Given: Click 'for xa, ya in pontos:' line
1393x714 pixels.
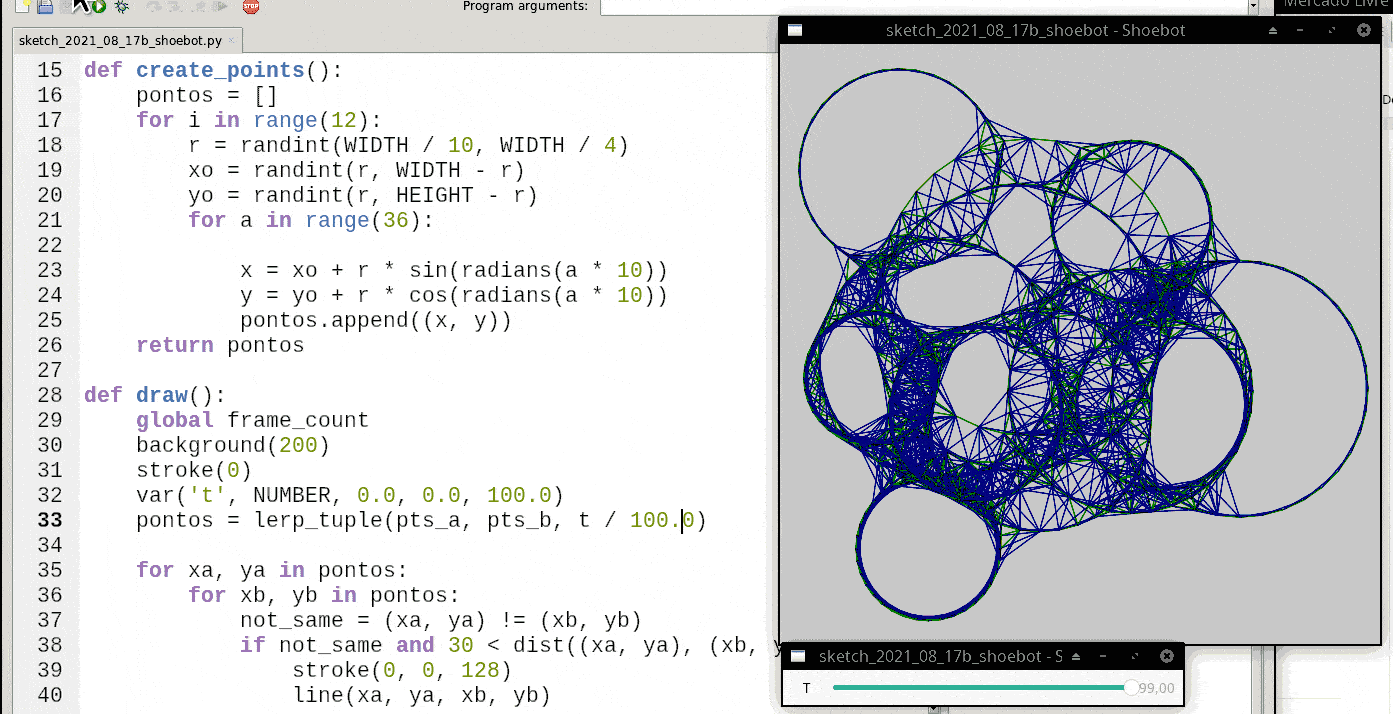Looking at the screenshot, I should pos(272,570).
